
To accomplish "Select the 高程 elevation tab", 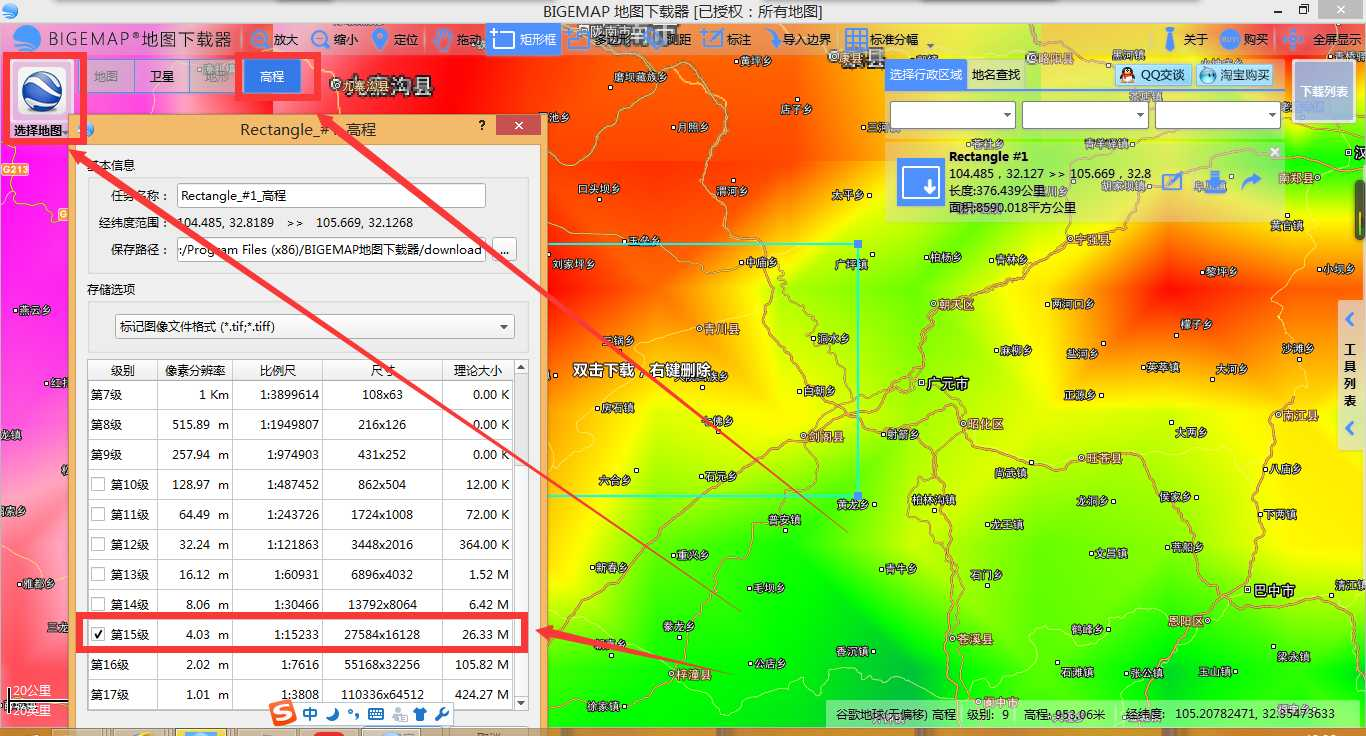I will [x=272, y=76].
